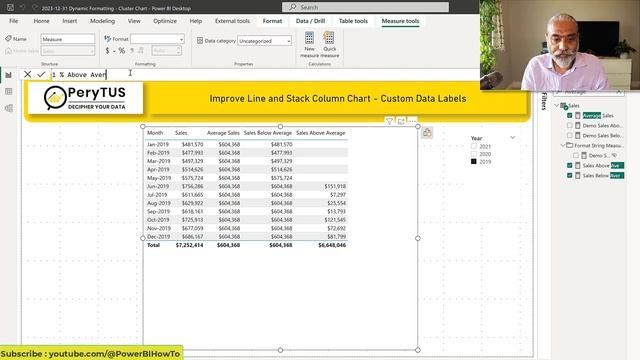Check the Demo Sales Belo... field checkbox

570,135
